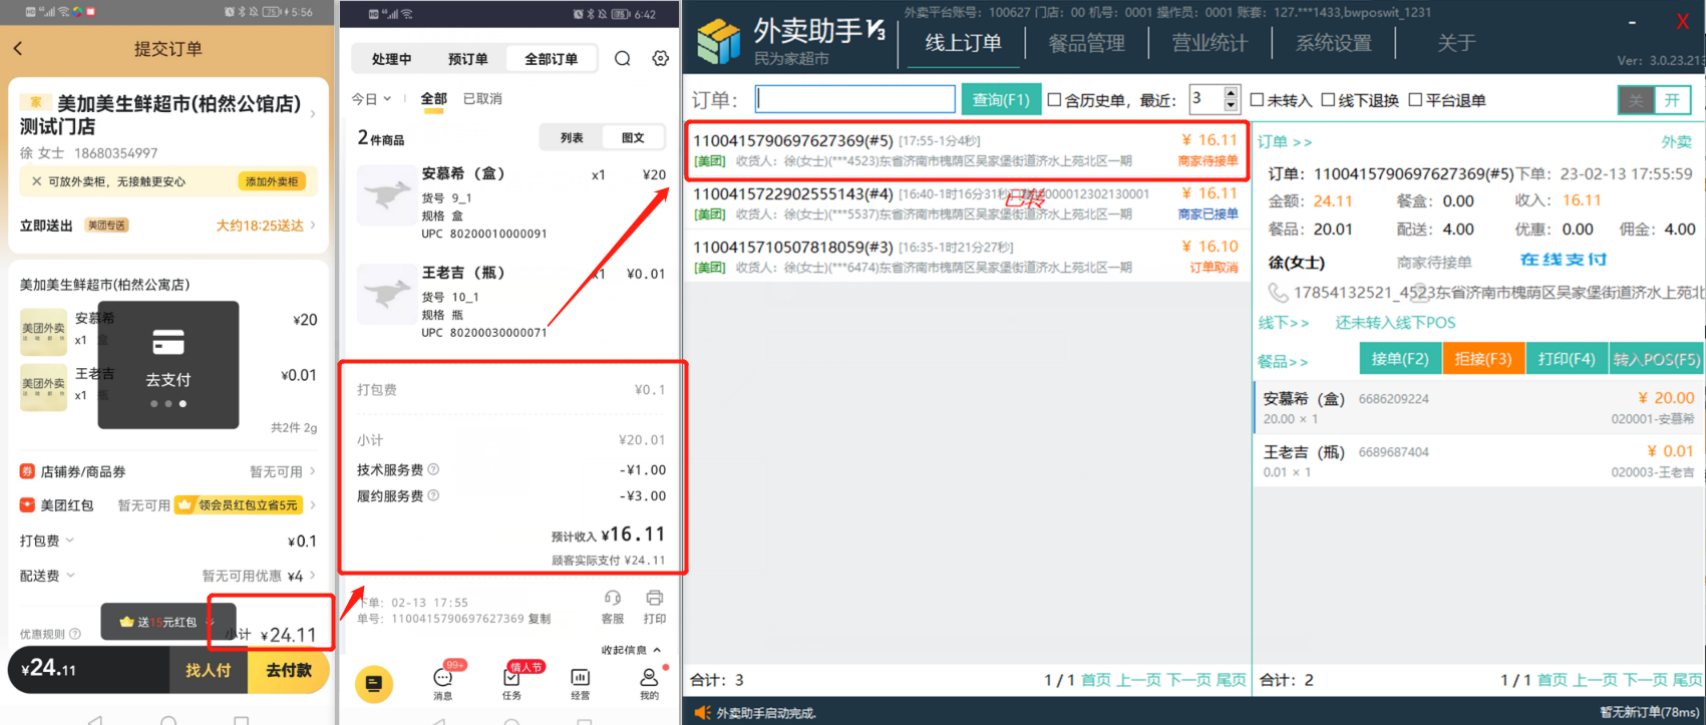Tap the 打印 printer icon

654,598
